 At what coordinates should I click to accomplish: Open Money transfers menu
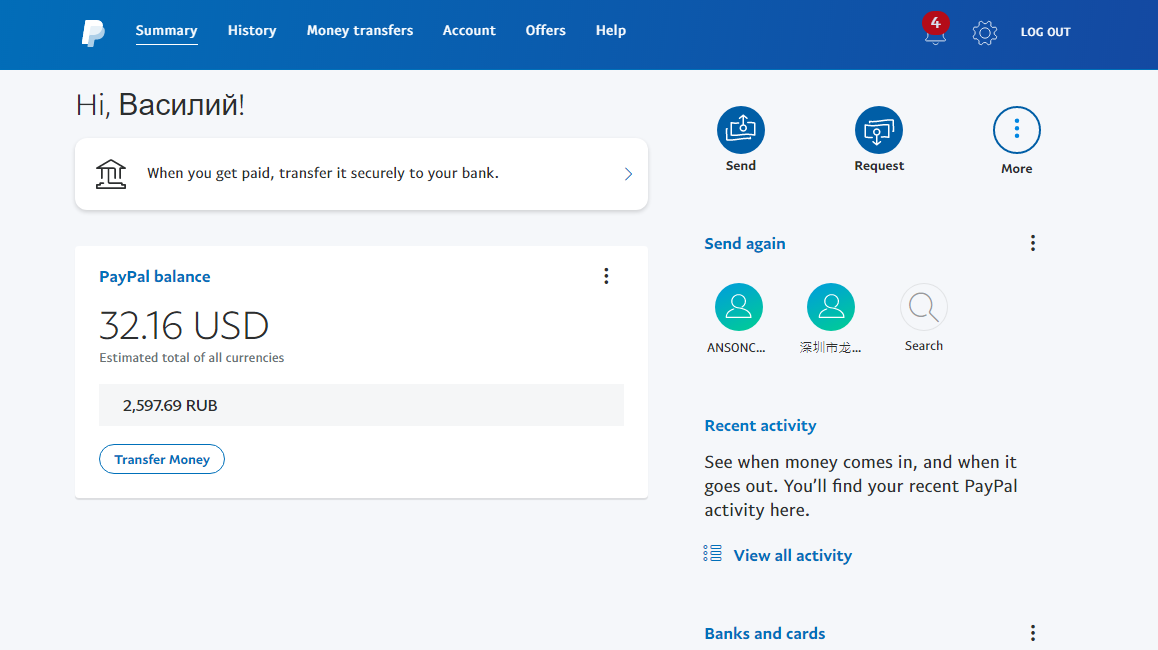[x=360, y=30]
